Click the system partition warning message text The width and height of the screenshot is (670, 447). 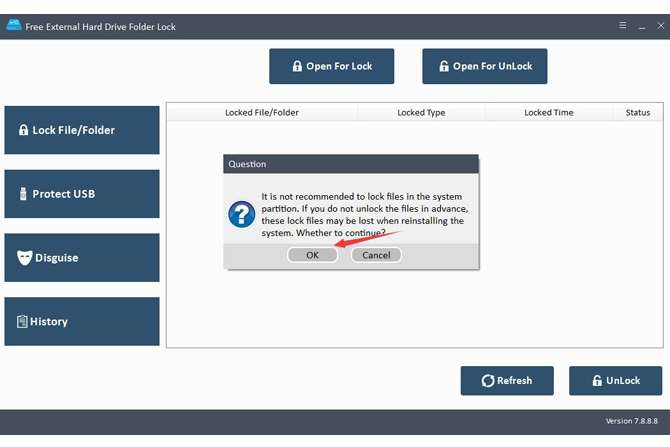tap(364, 215)
